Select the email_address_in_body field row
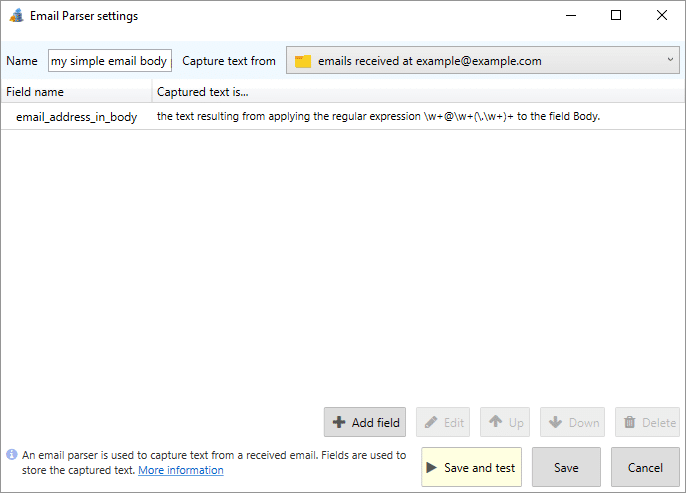Viewport: 686px width, 493px height. click(x=343, y=116)
